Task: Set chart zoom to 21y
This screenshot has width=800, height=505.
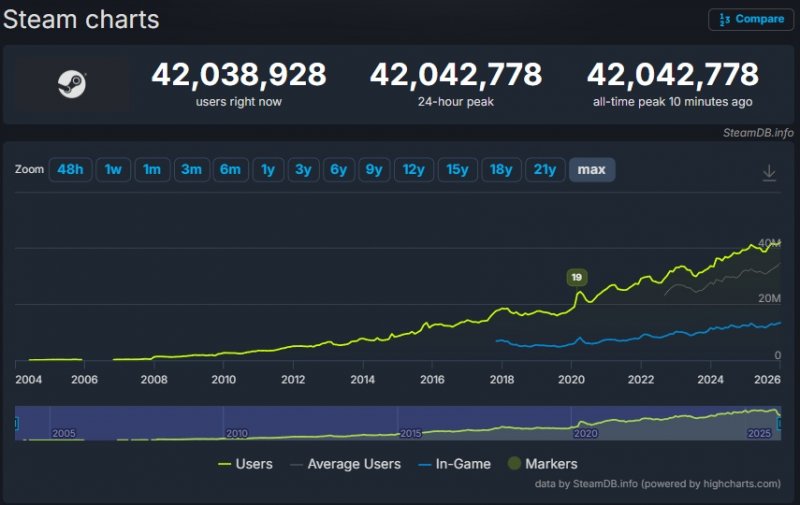Action: pos(545,169)
